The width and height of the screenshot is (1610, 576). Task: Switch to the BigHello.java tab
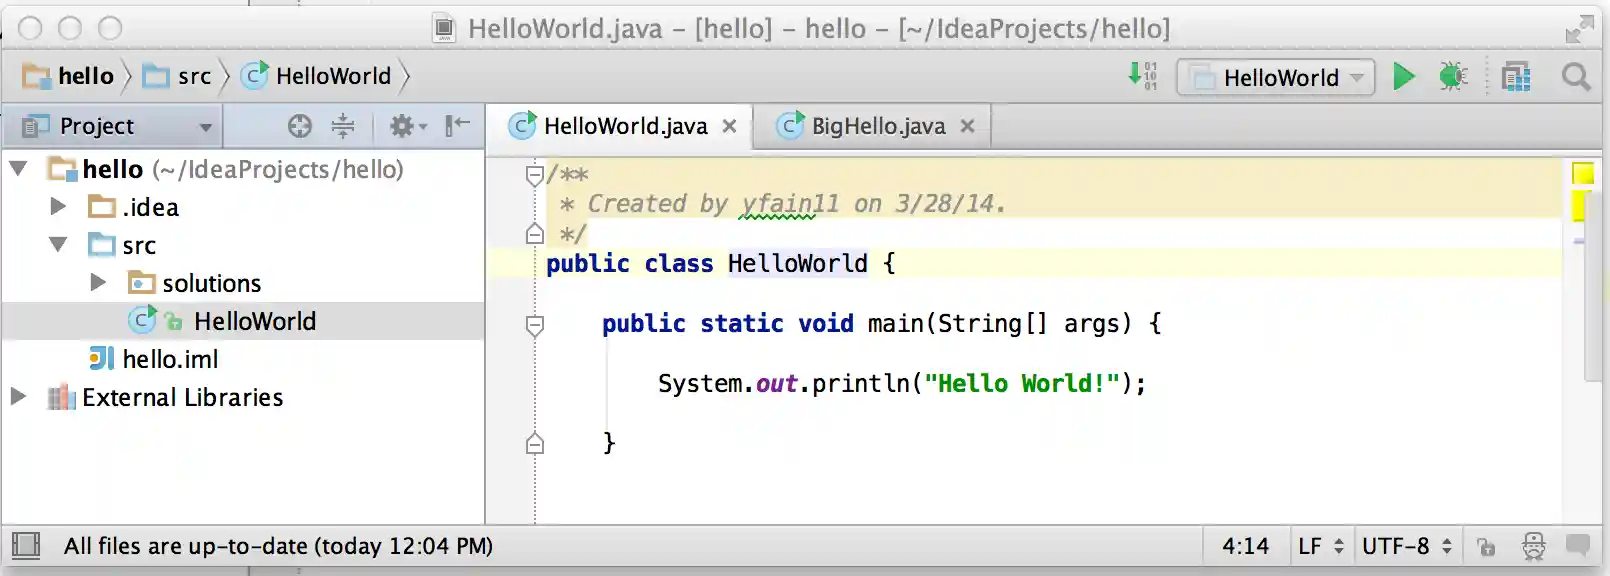point(876,126)
